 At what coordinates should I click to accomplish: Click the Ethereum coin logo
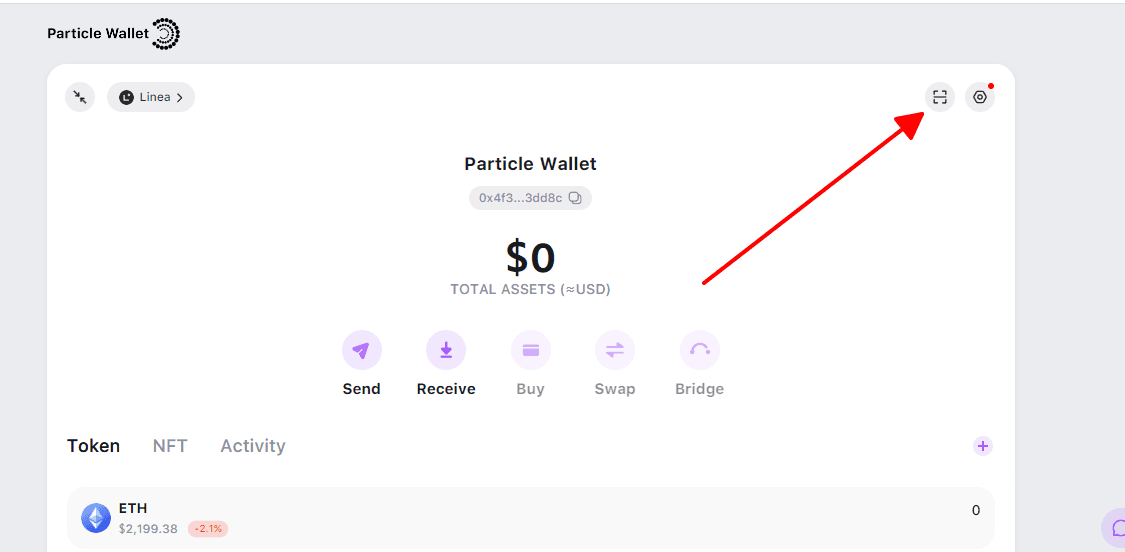click(96, 518)
